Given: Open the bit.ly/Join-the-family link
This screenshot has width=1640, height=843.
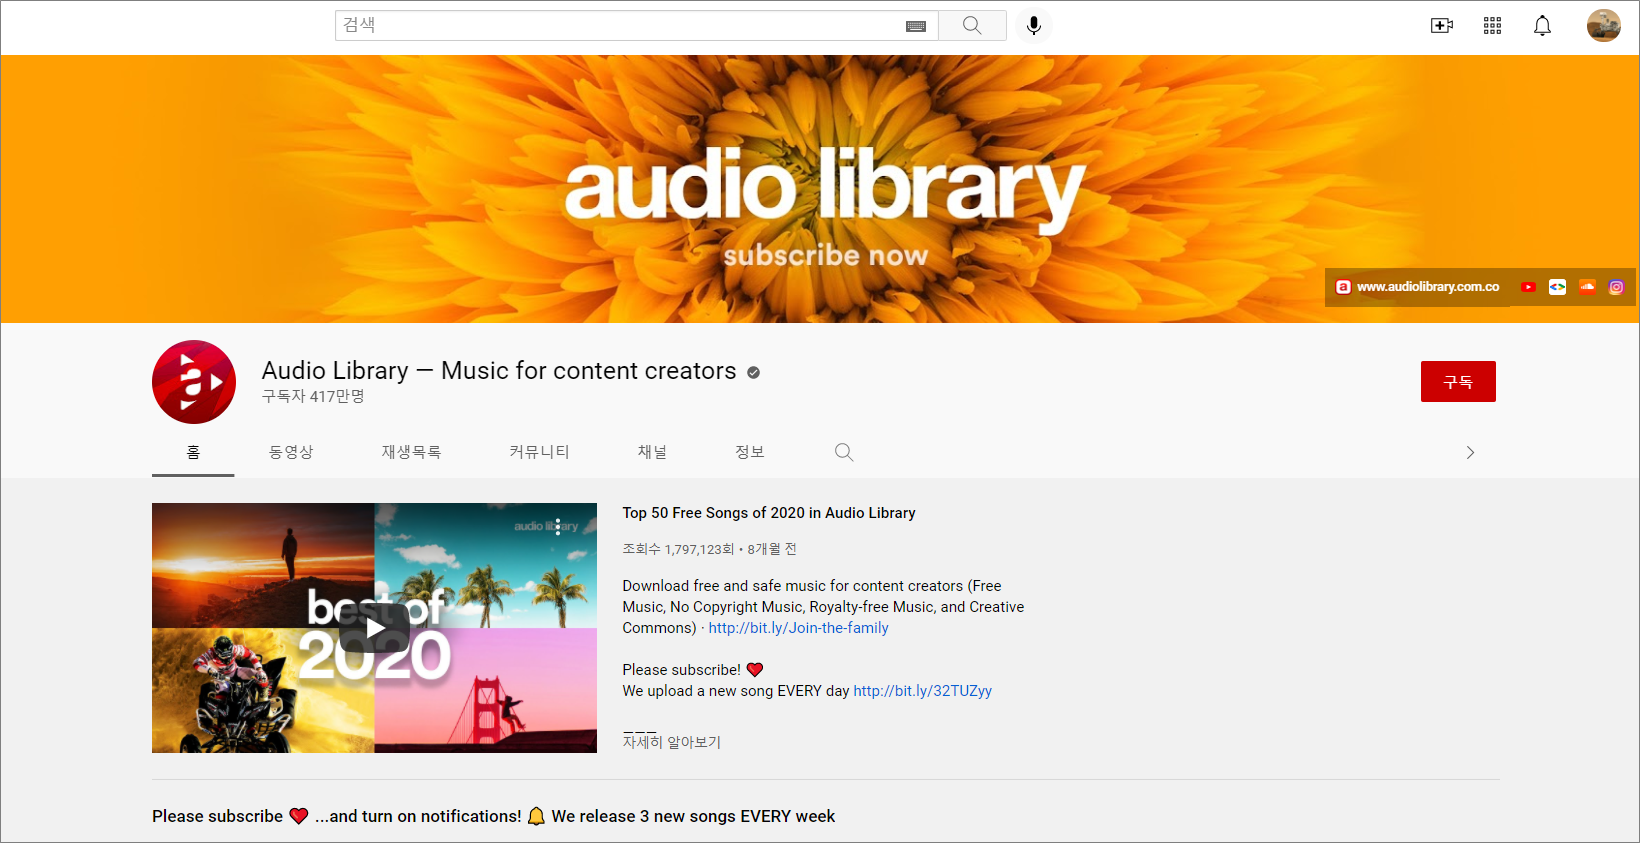Looking at the screenshot, I should 798,628.
